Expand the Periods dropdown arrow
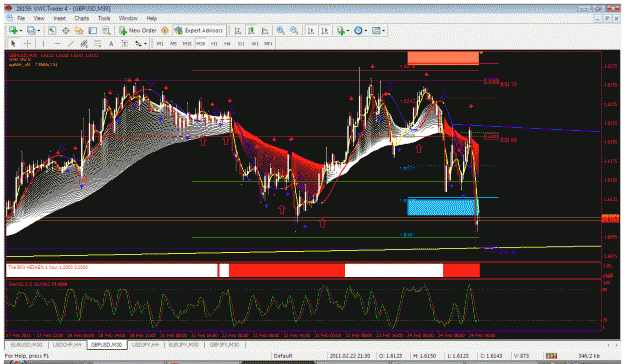This screenshot has width=625, height=364. pyautogui.click(x=366, y=31)
